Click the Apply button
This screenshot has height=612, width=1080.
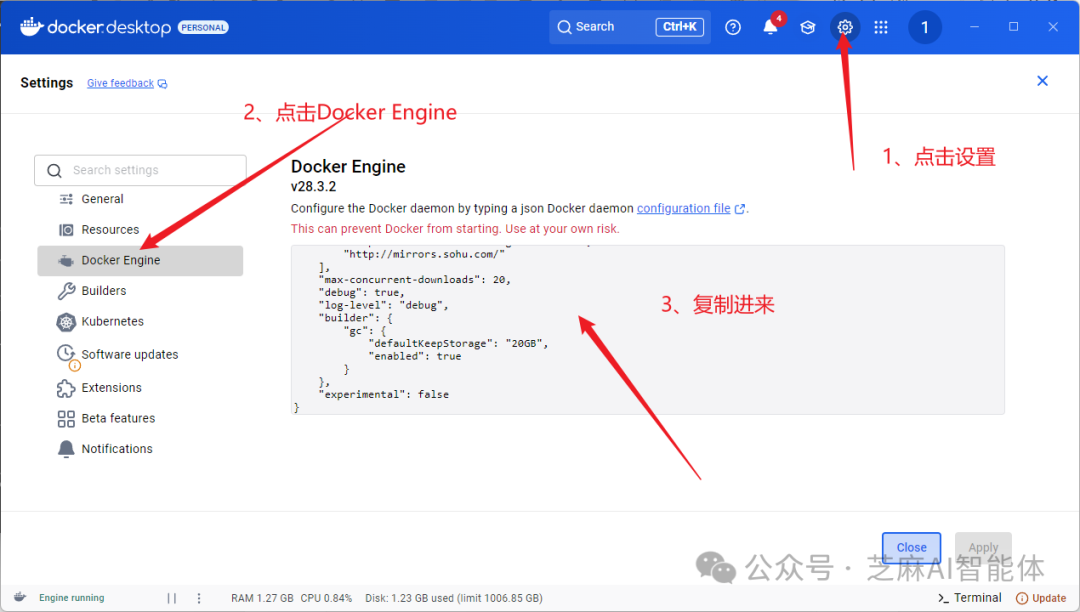point(983,547)
